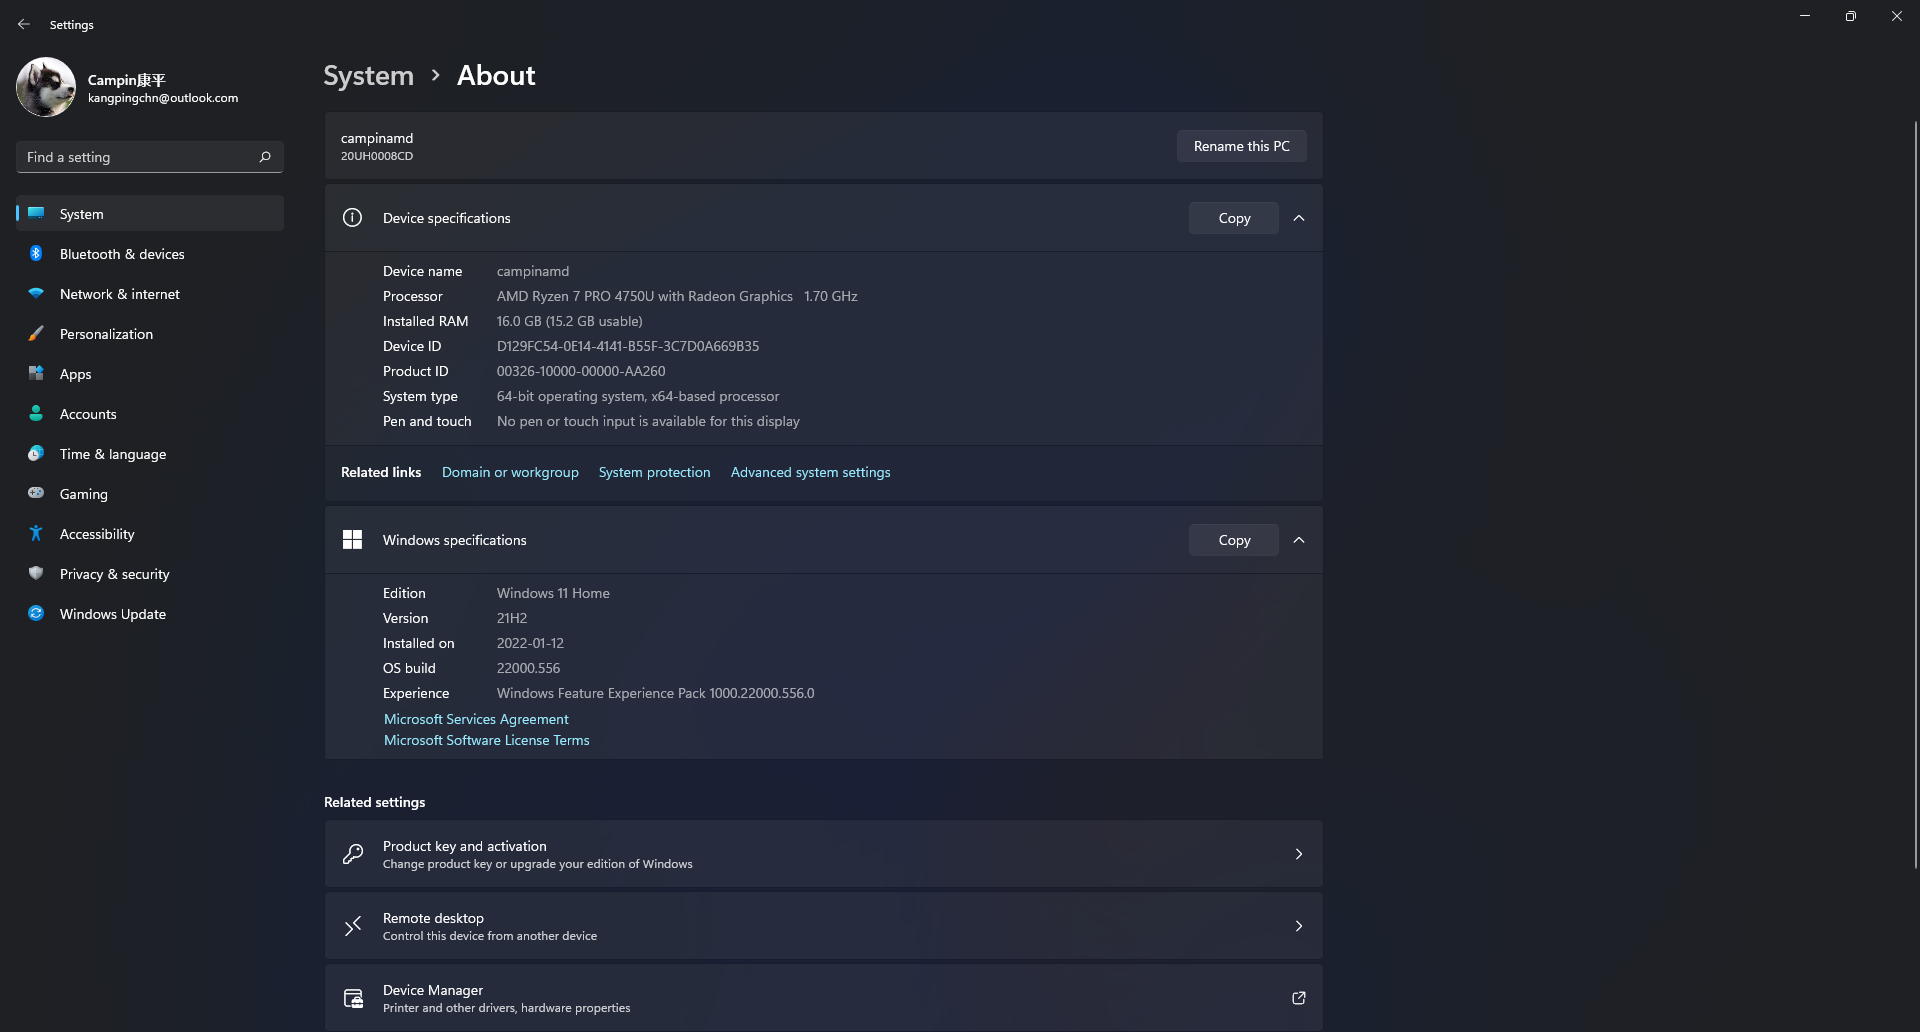This screenshot has height=1032, width=1920.
Task: Click the OS build value 22000.556
Action: [528, 668]
